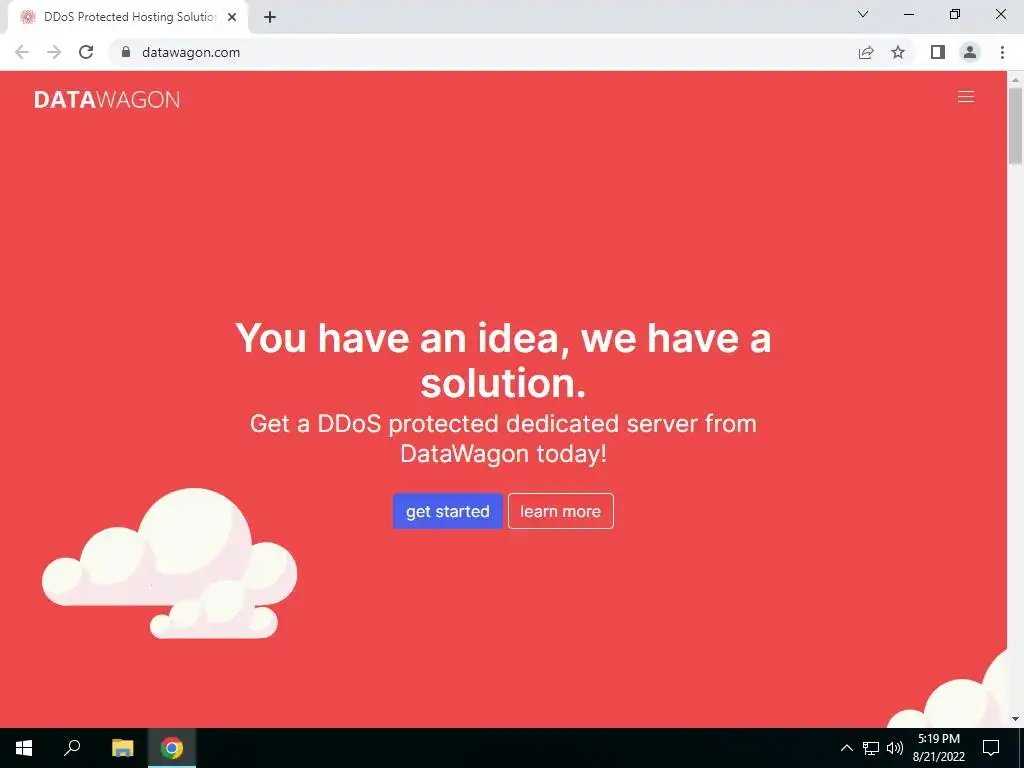1024x768 pixels.
Task: Open Chrome three-dot menu
Action: point(1002,52)
